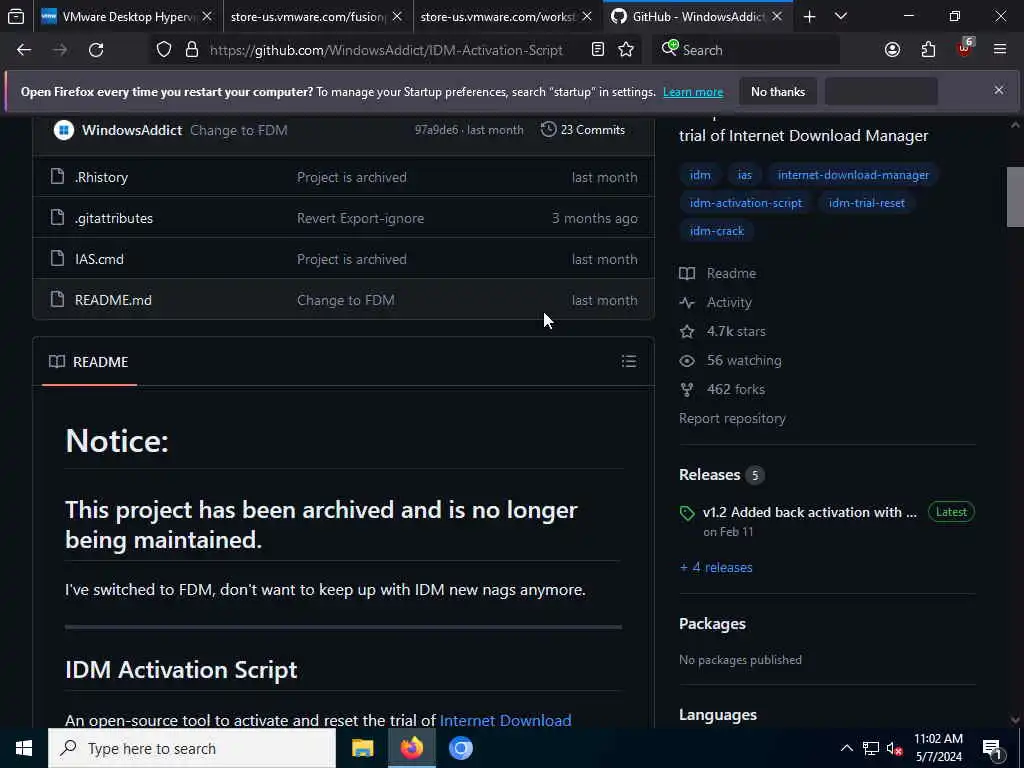Viewport: 1024px width, 768px height.
Task: Click the idm-trial-reset topic tag
Action: click(x=867, y=202)
